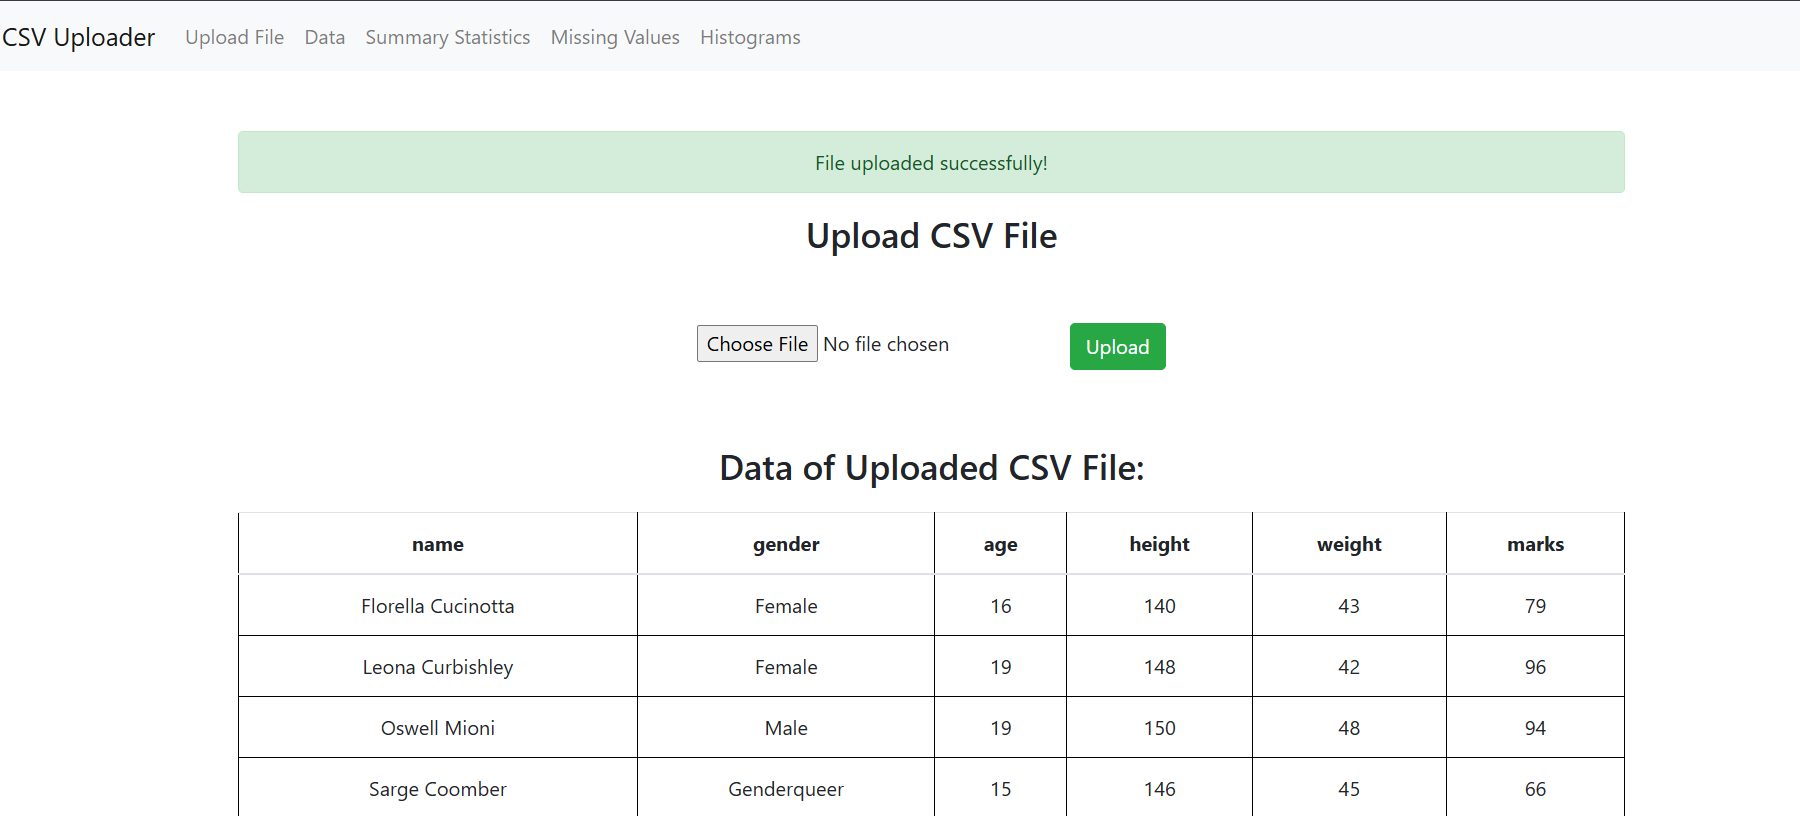The height and width of the screenshot is (816, 1800).
Task: Click the age column header
Action: [1000, 544]
